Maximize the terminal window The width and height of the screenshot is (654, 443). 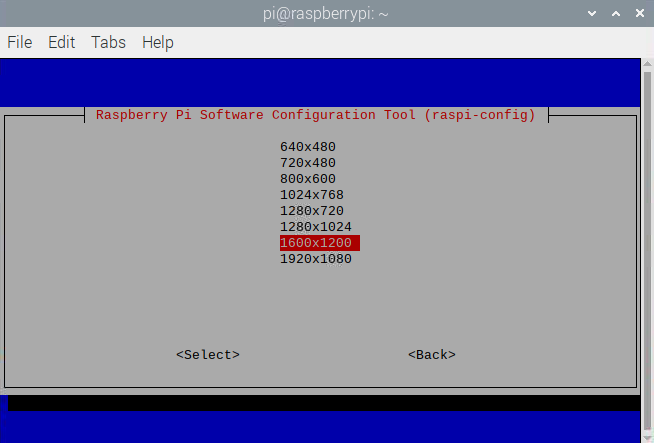[x=616, y=13]
